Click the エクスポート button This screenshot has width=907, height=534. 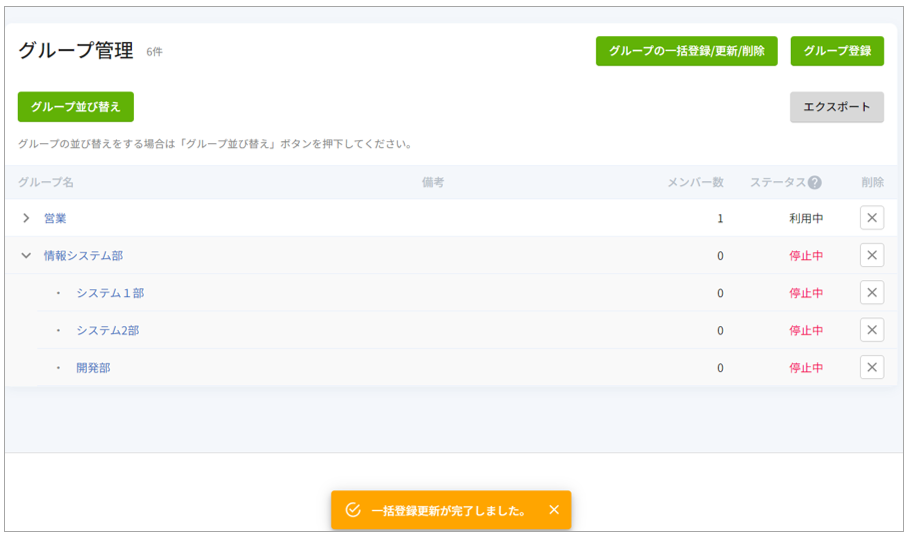(x=836, y=106)
